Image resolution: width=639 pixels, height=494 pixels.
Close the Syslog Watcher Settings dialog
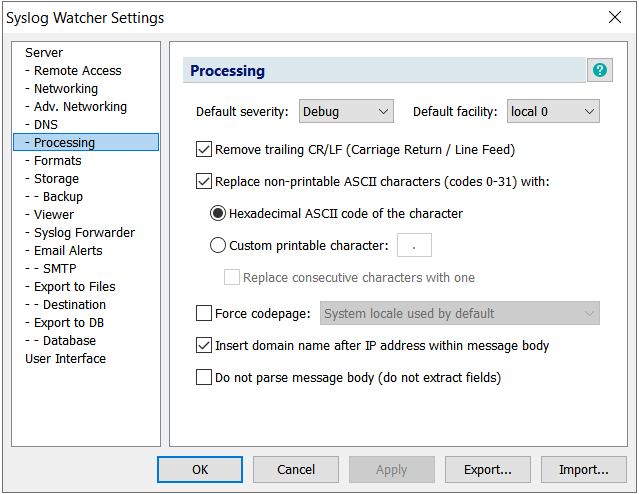tap(615, 17)
